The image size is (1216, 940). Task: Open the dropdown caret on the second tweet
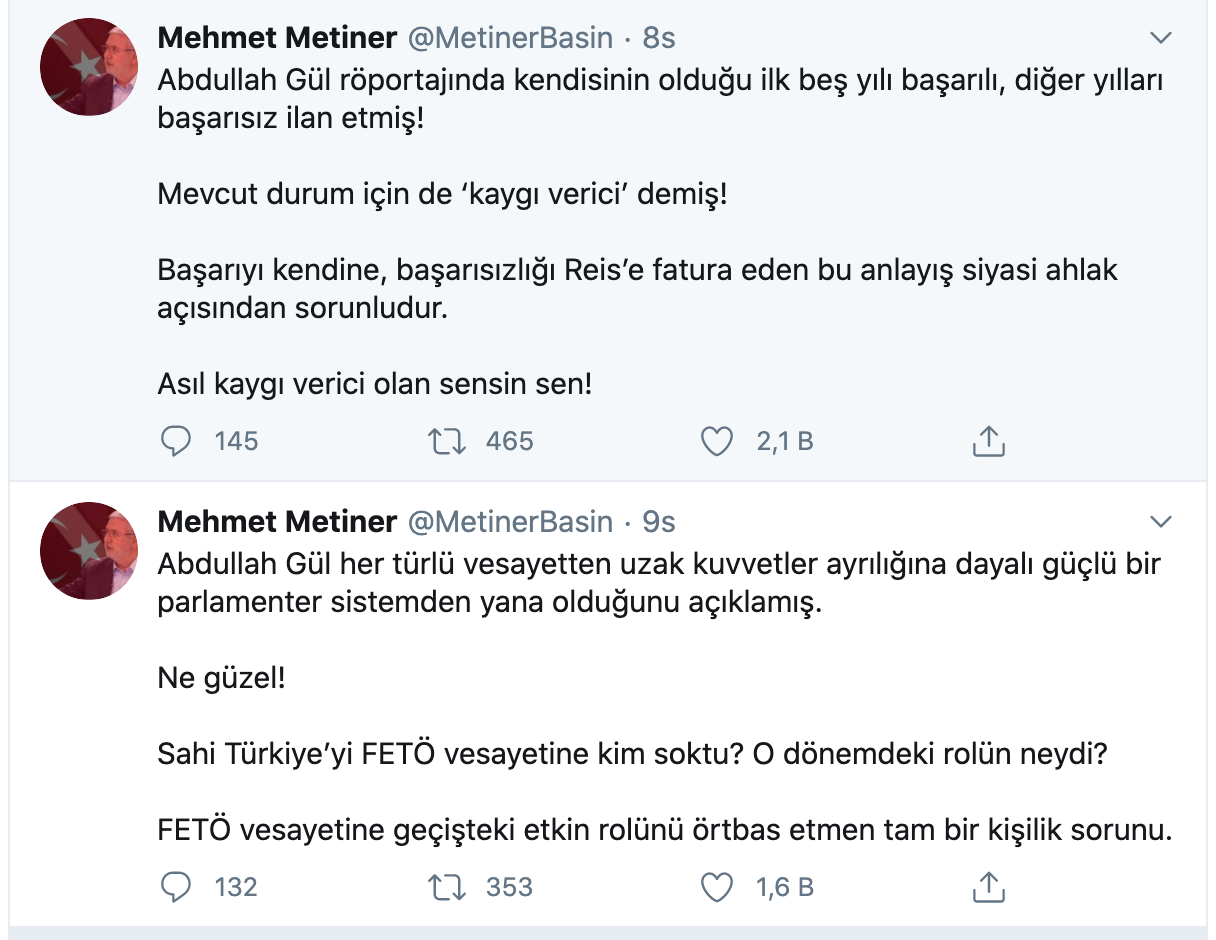tap(1161, 520)
